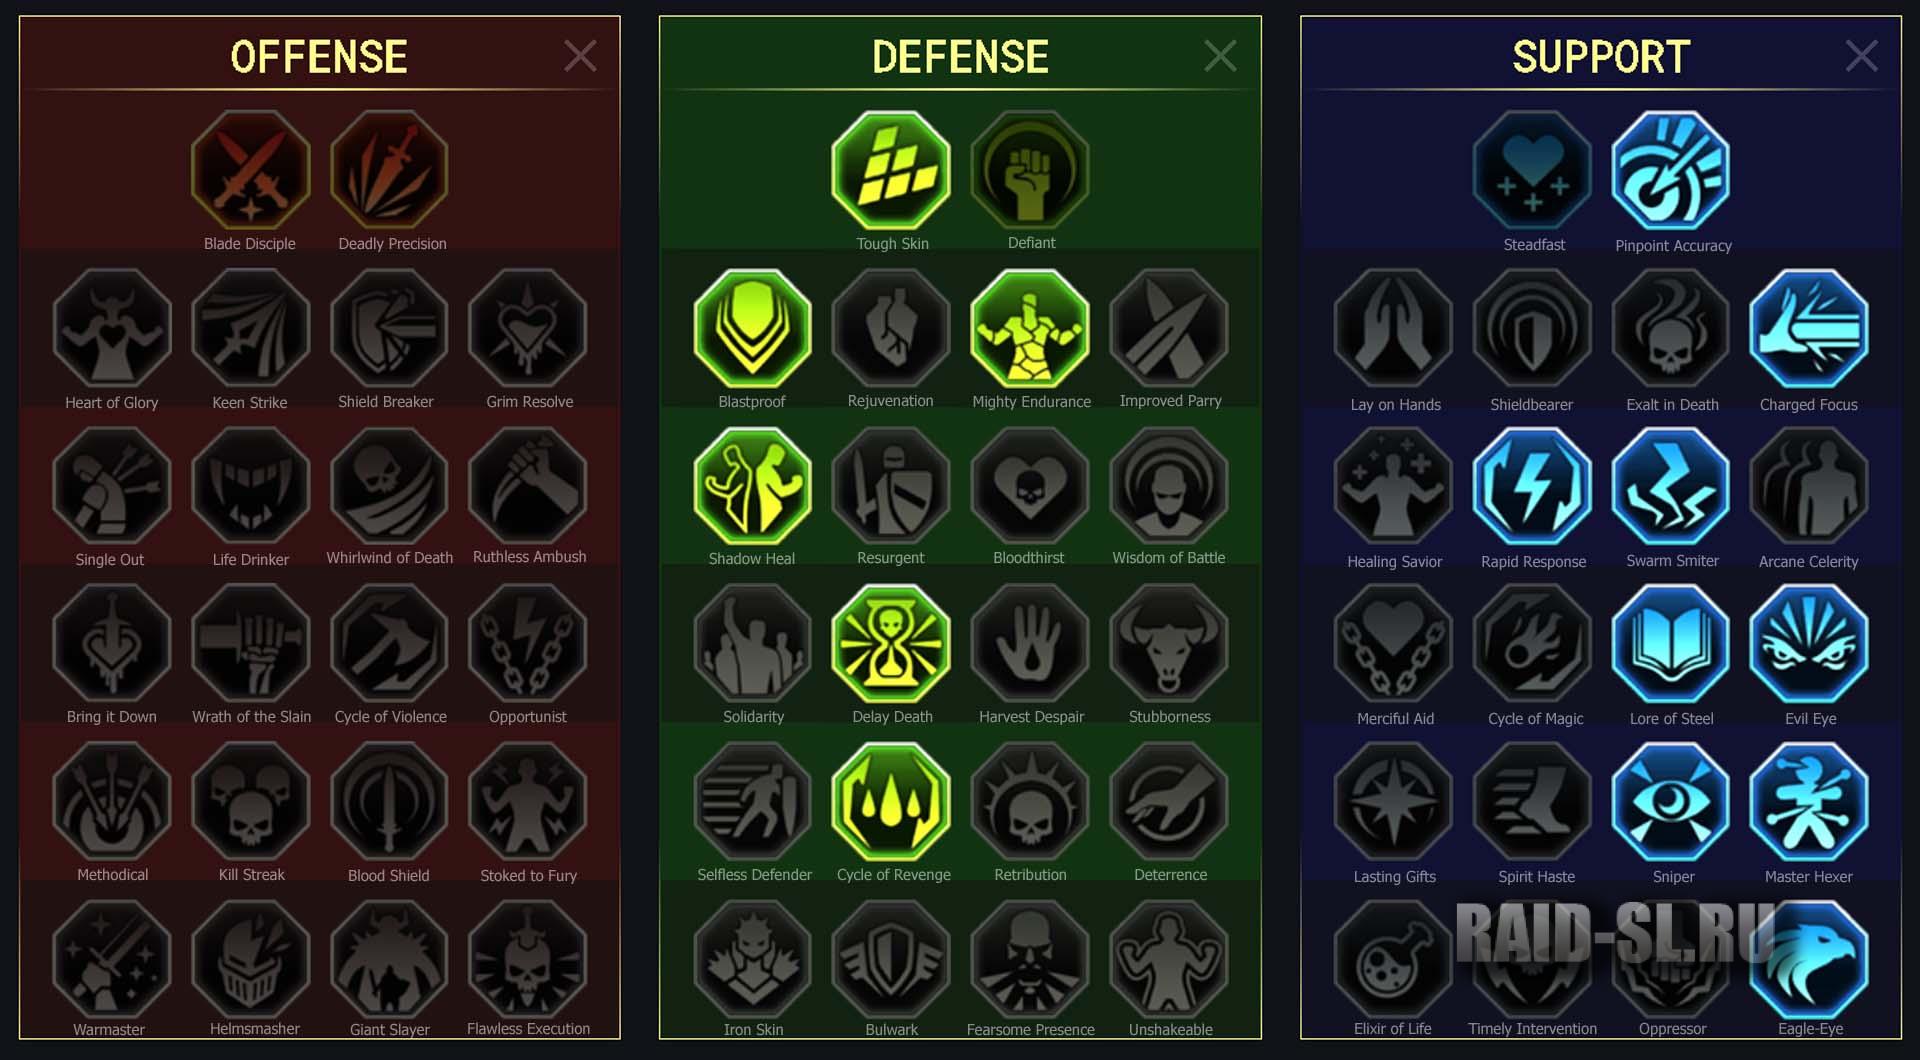Choose the Retribution mastery icon
Image resolution: width=1920 pixels, height=1060 pixels.
click(x=1030, y=801)
